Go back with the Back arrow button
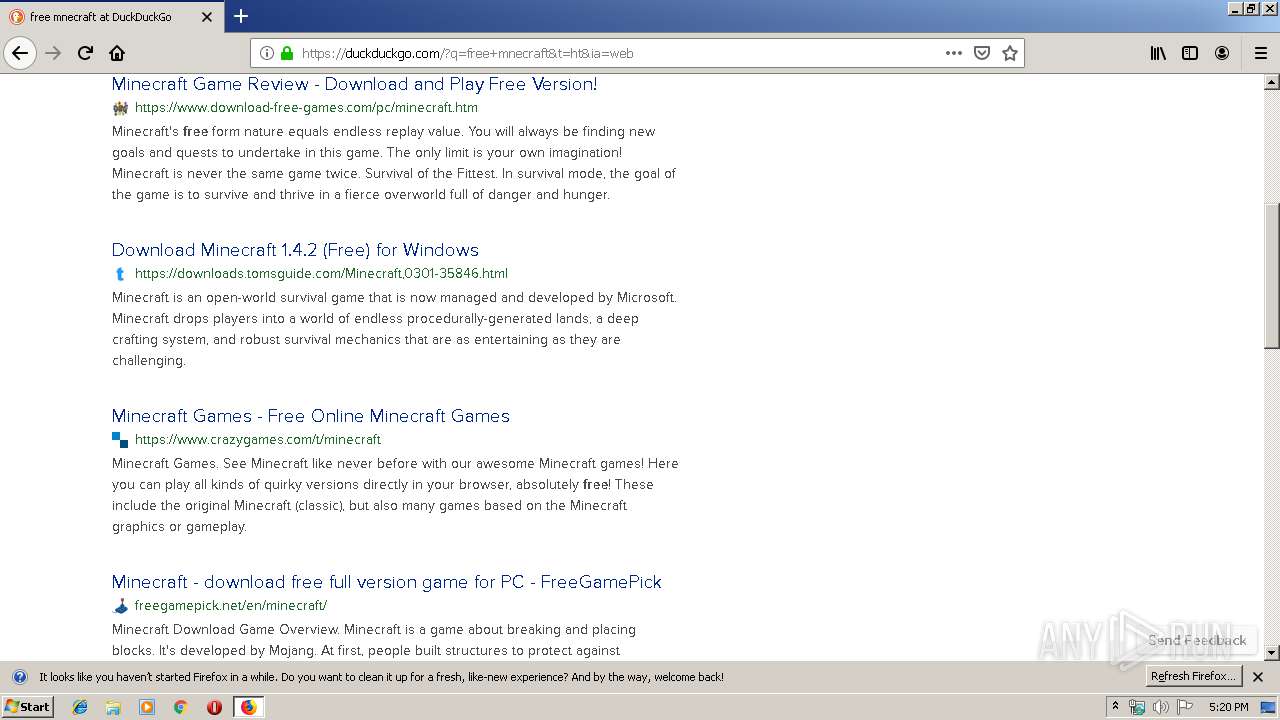 (x=20, y=53)
